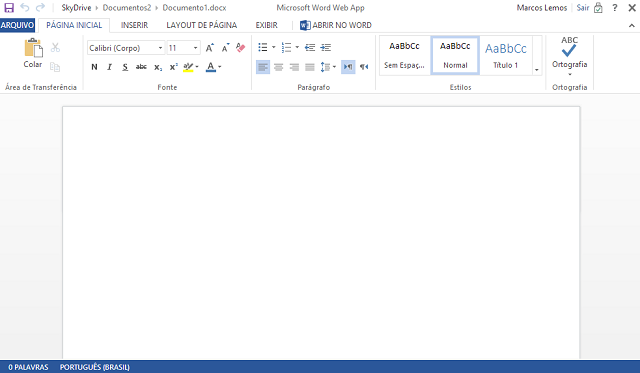Run the Ortografia spell check
The image size is (640, 373).
pos(569,52)
